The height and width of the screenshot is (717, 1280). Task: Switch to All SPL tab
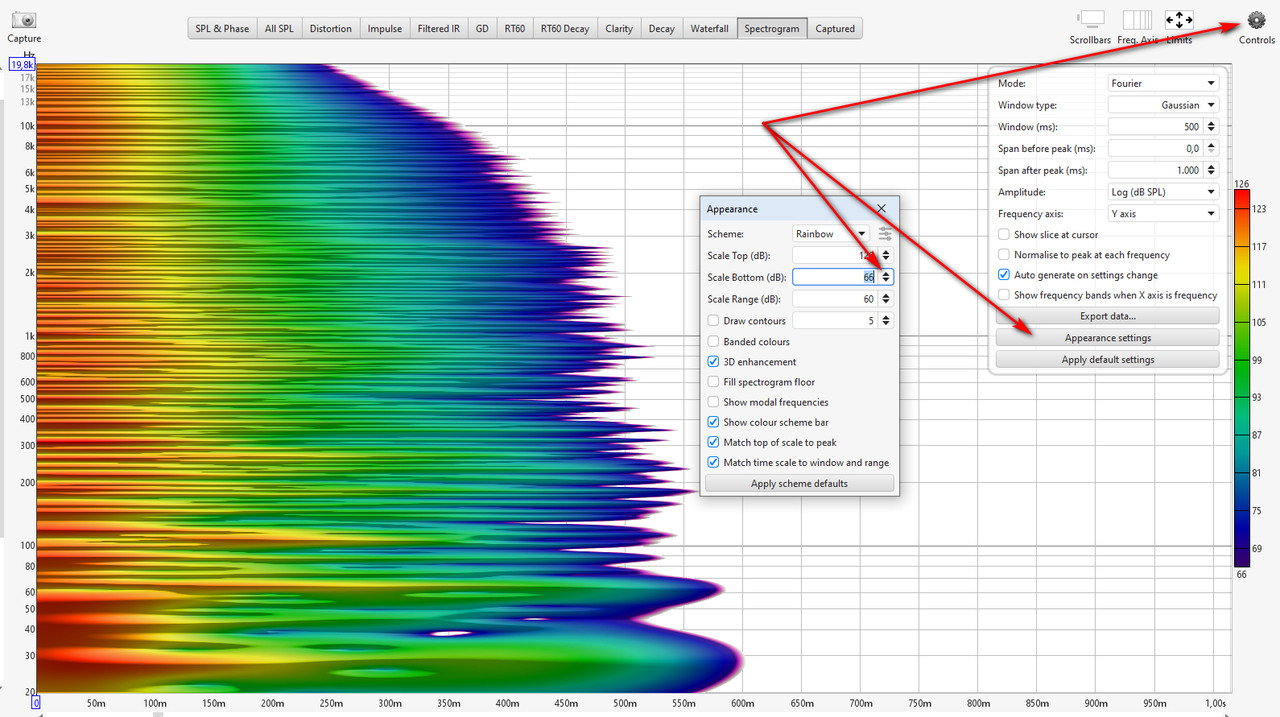[279, 29]
